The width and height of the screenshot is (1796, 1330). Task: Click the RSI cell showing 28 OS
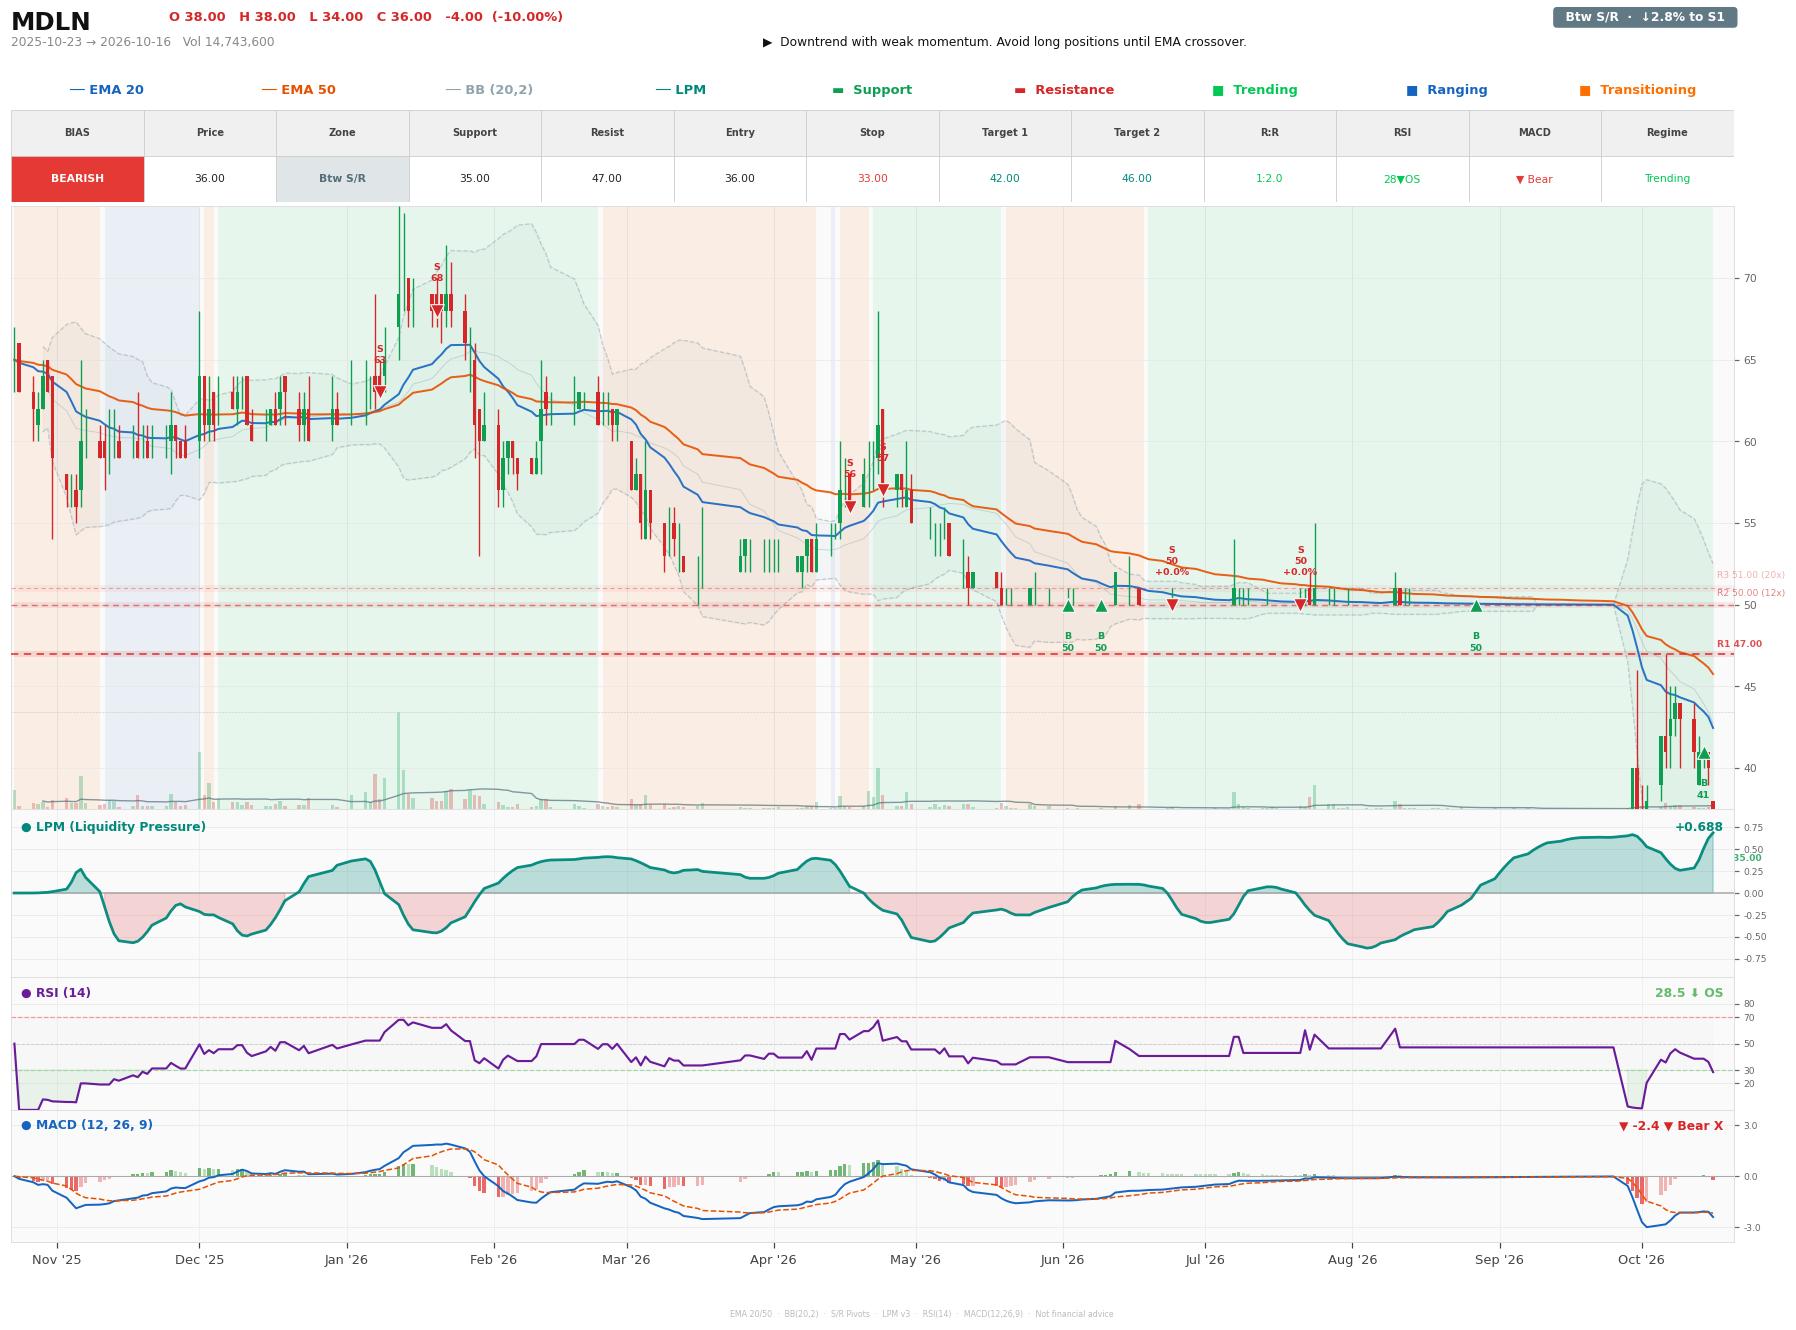pos(1402,179)
